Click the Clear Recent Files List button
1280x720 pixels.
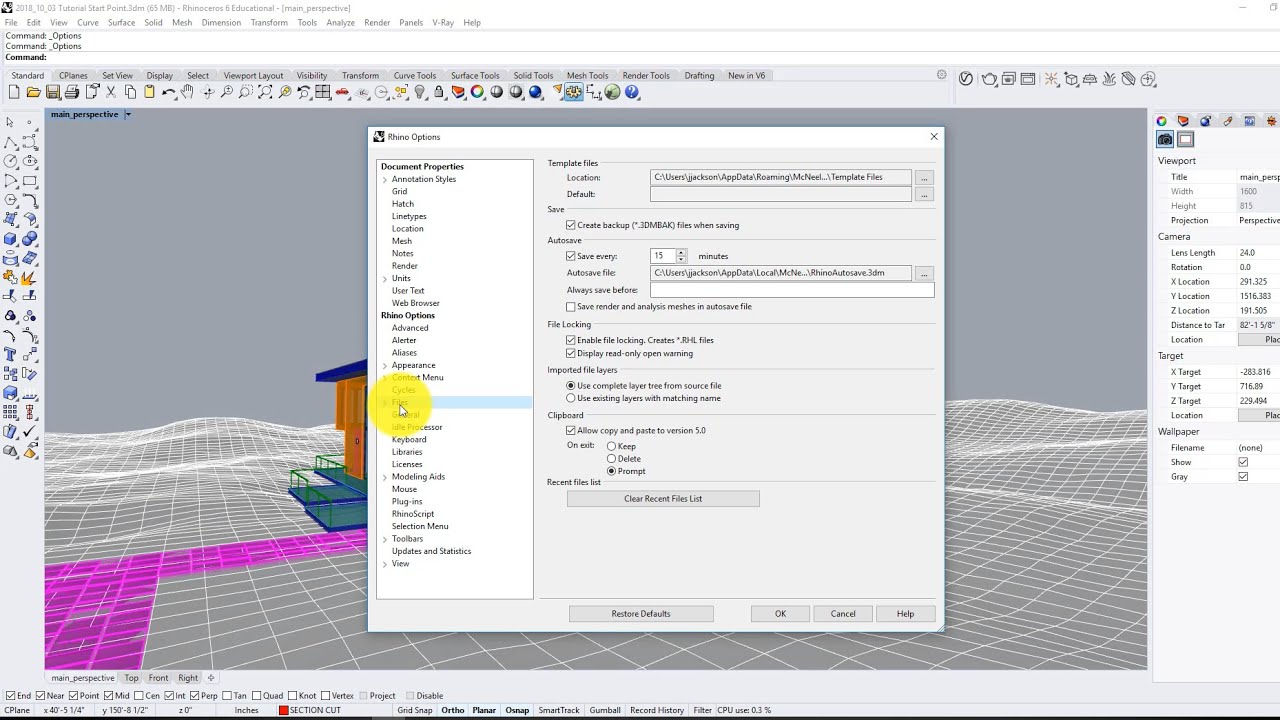(663, 499)
